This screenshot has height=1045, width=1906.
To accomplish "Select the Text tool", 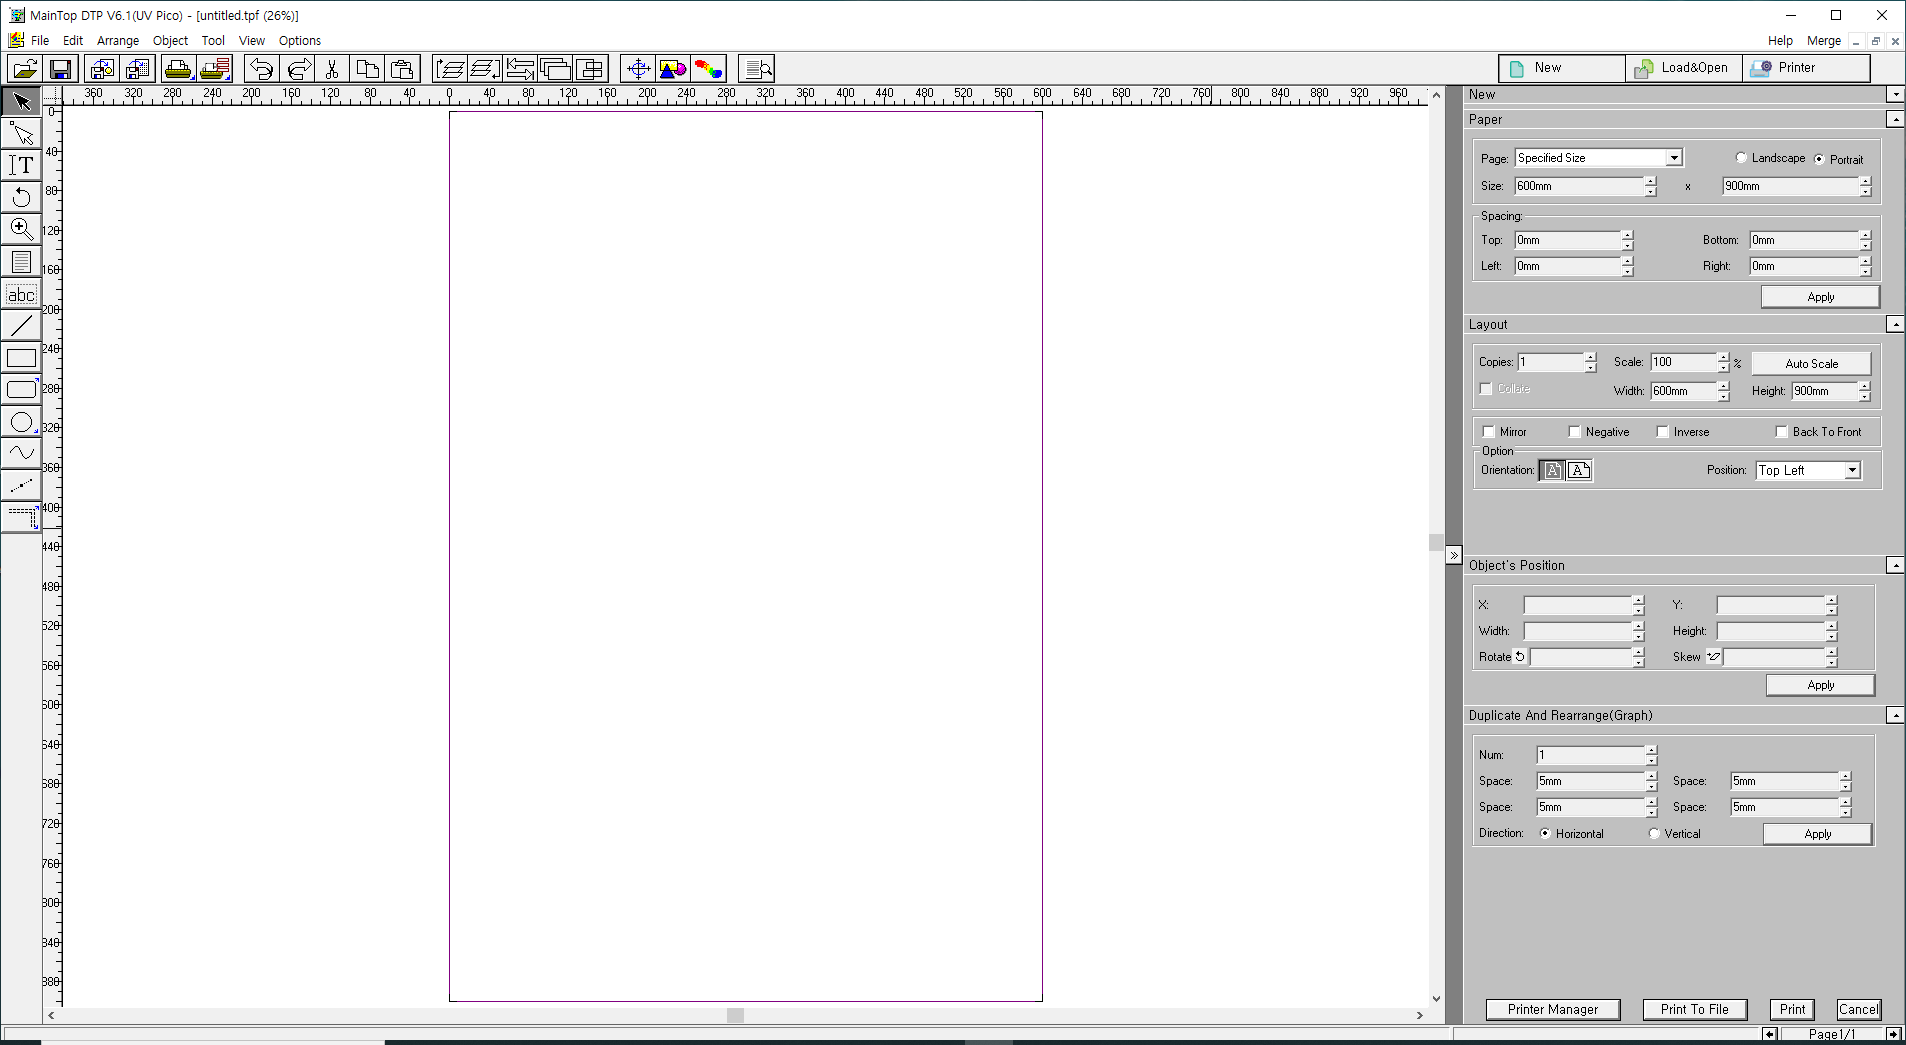I will pos(21,165).
